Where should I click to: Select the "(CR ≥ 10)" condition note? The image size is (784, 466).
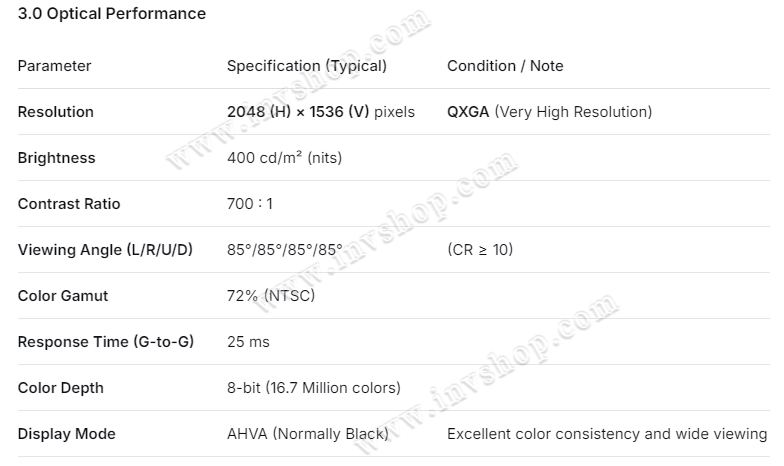(480, 250)
